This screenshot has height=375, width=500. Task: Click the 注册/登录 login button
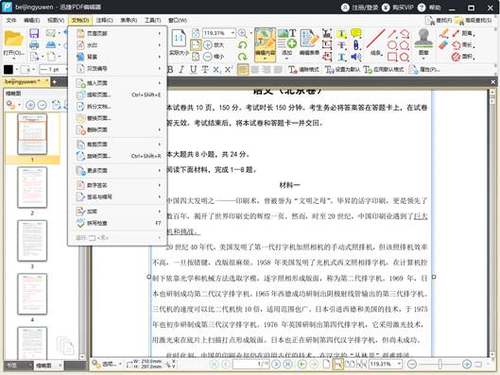click(x=360, y=7)
